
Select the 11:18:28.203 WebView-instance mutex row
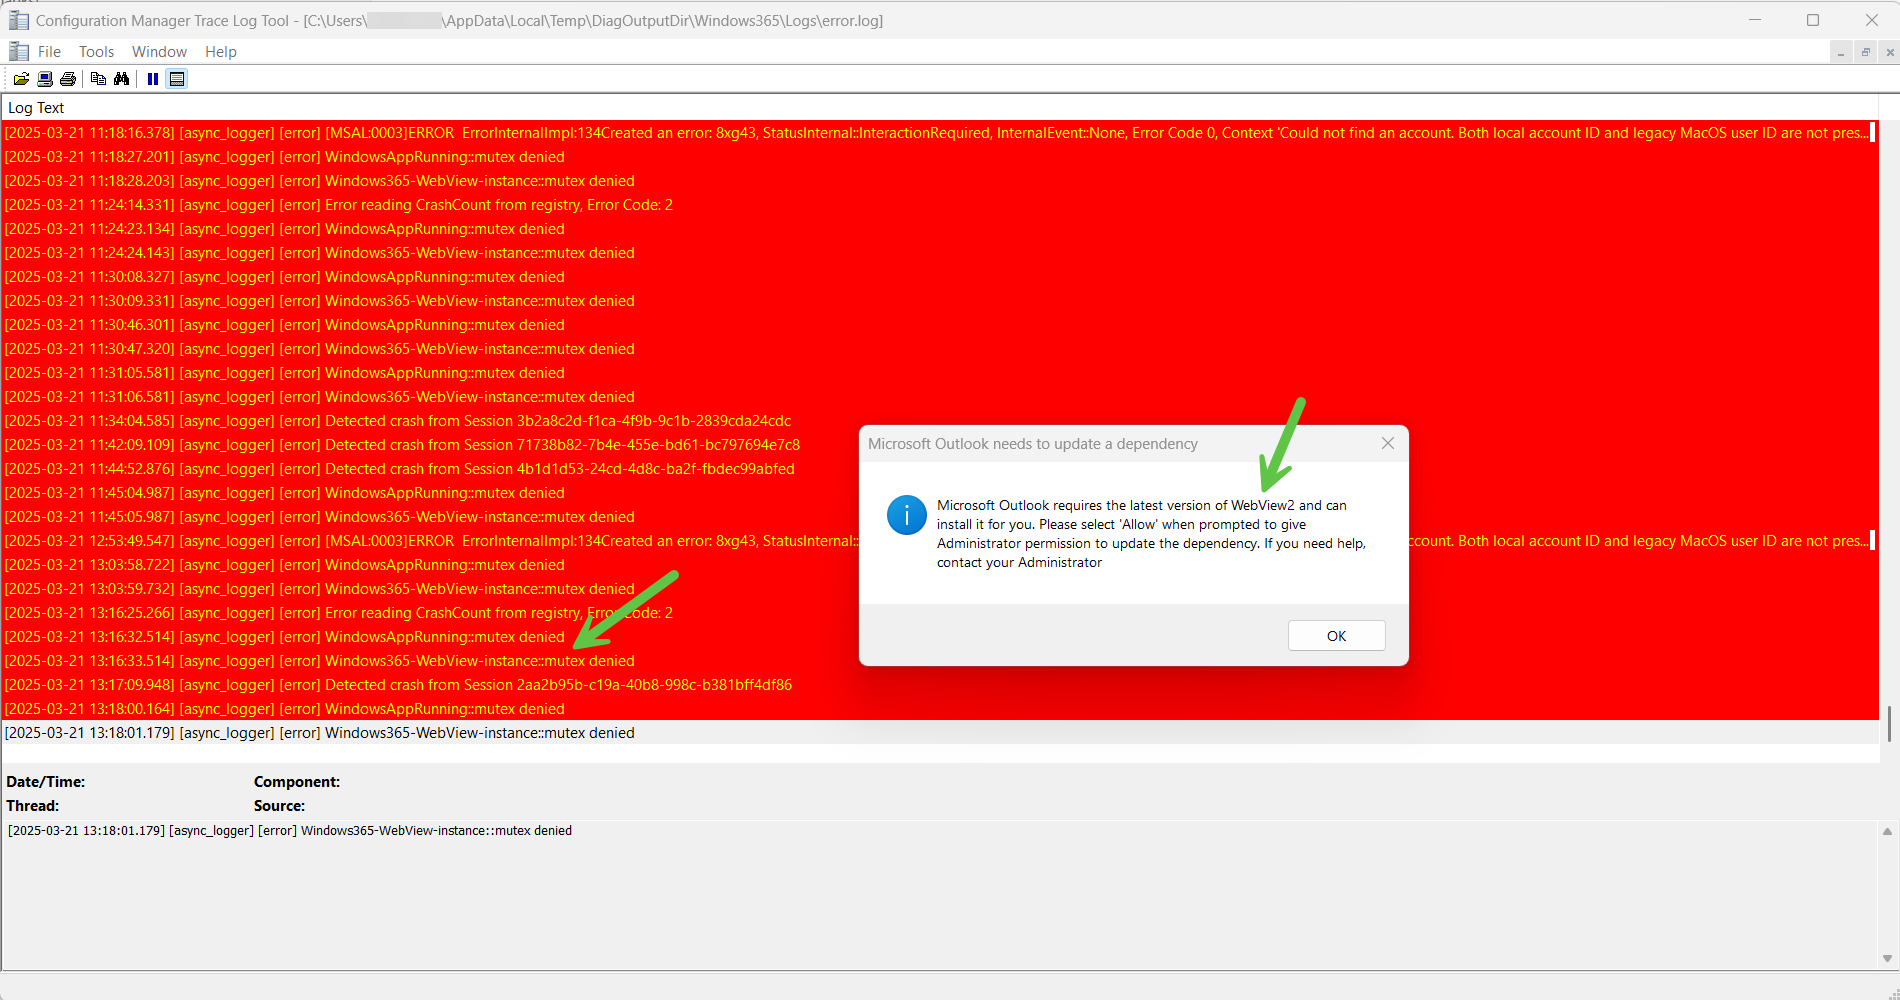coord(940,181)
